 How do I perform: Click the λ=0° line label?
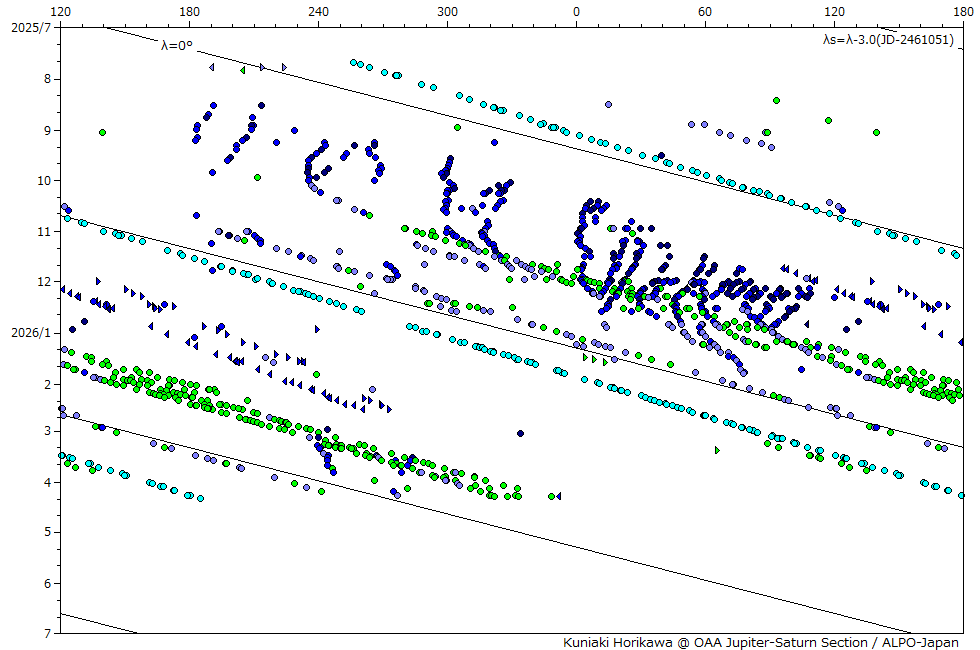coord(176,44)
